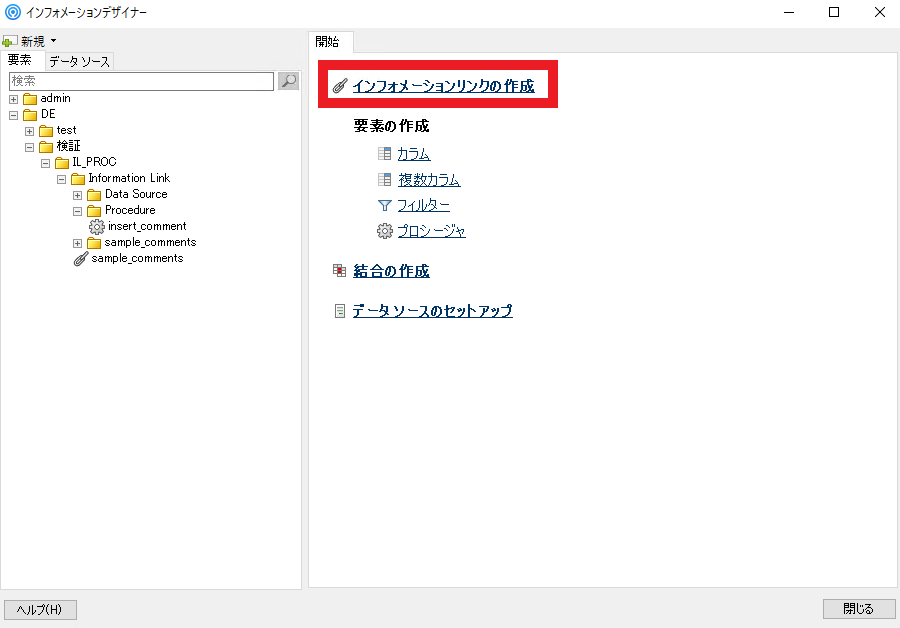Focus the 検索 search field
This screenshot has width=900, height=628.
click(141, 81)
